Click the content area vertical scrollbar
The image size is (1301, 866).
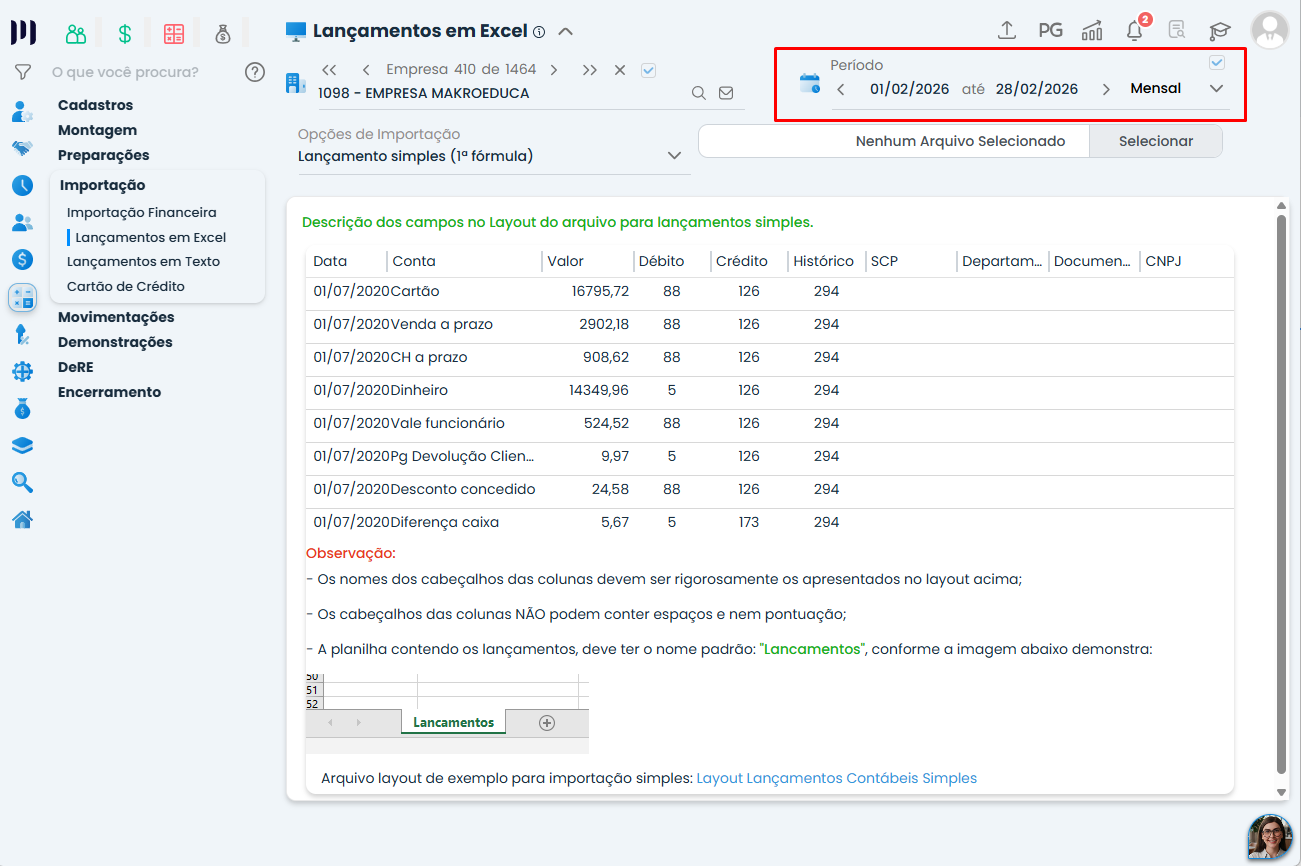coord(1282,495)
